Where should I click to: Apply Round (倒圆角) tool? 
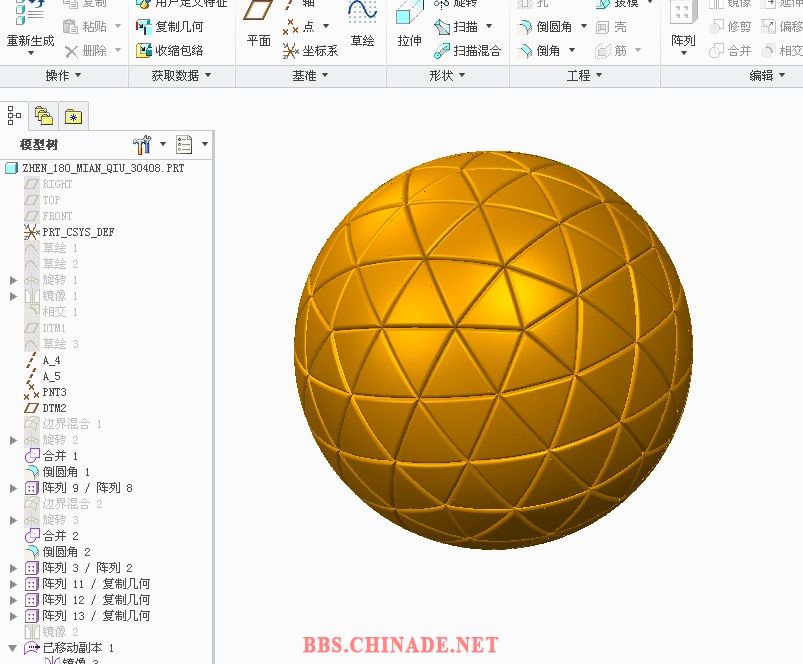[545, 26]
